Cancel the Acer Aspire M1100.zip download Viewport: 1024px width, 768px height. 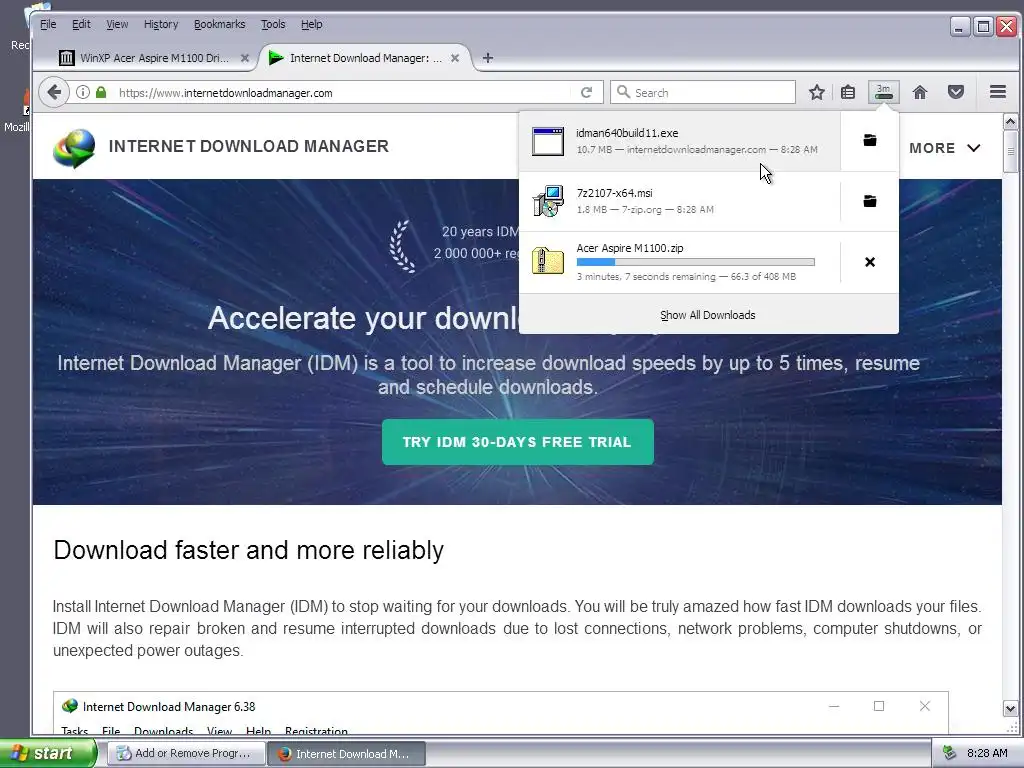[x=870, y=262]
